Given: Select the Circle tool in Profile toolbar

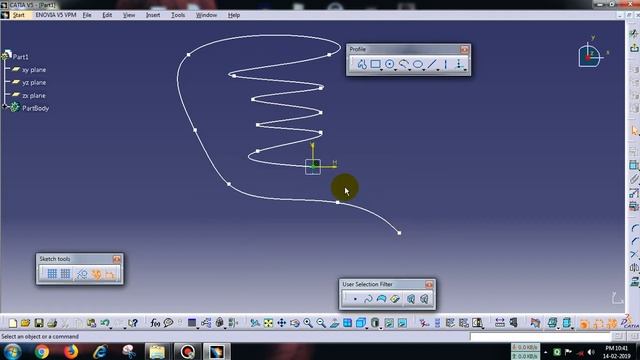Looking at the screenshot, I should coord(390,64).
